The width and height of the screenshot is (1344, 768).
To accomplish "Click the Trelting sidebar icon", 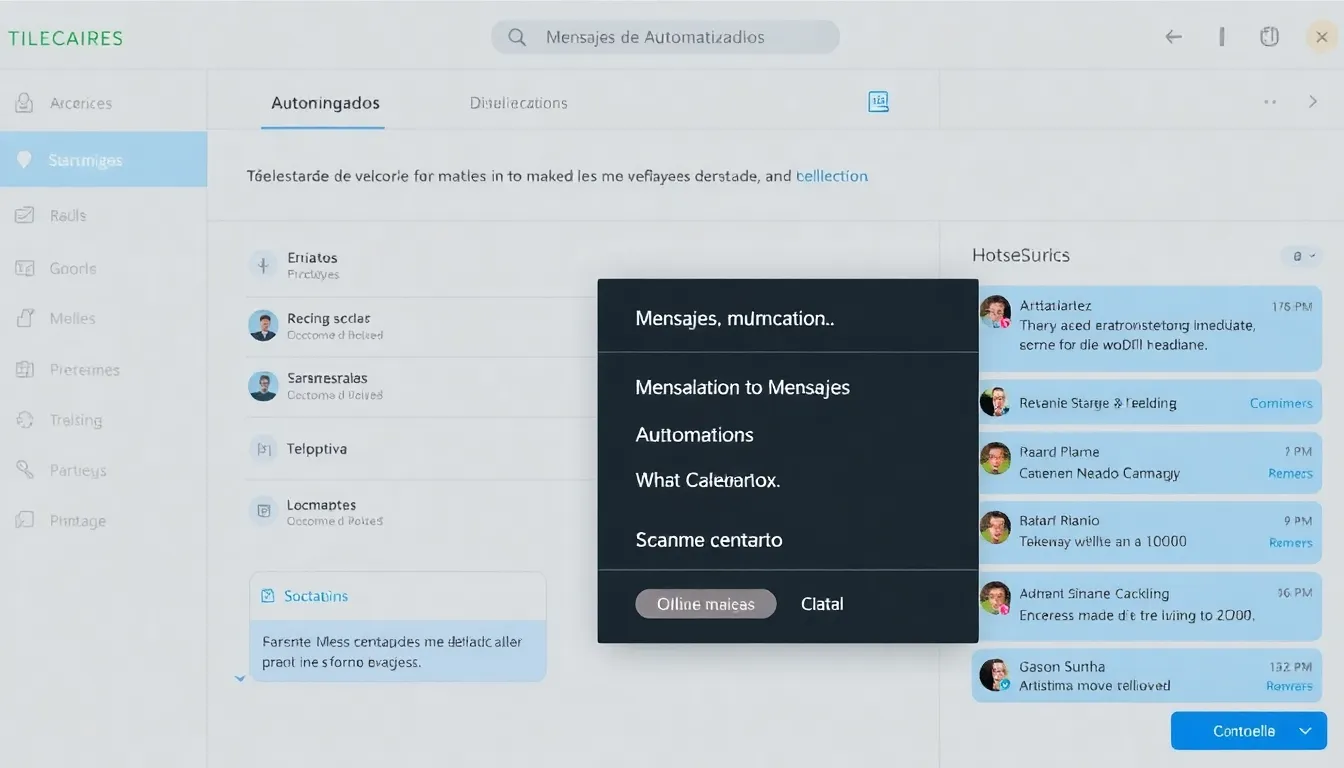I will [25, 420].
